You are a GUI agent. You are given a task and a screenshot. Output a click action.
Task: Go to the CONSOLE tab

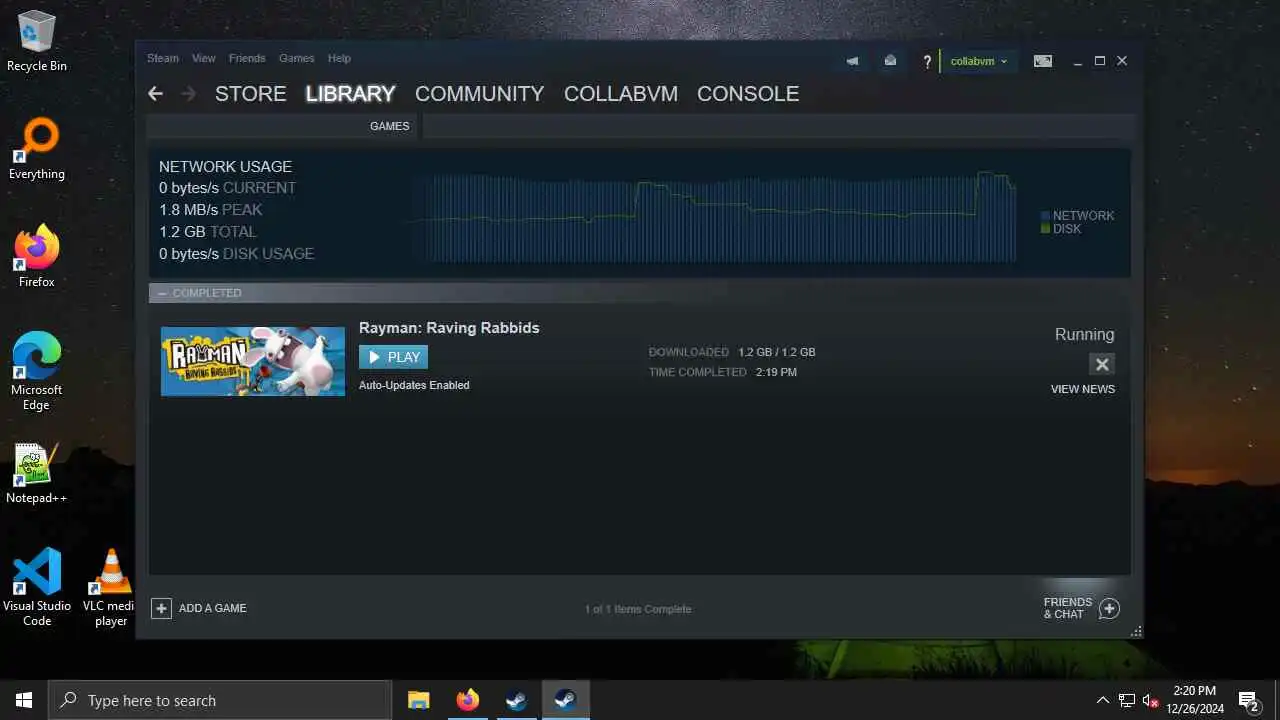[748, 93]
